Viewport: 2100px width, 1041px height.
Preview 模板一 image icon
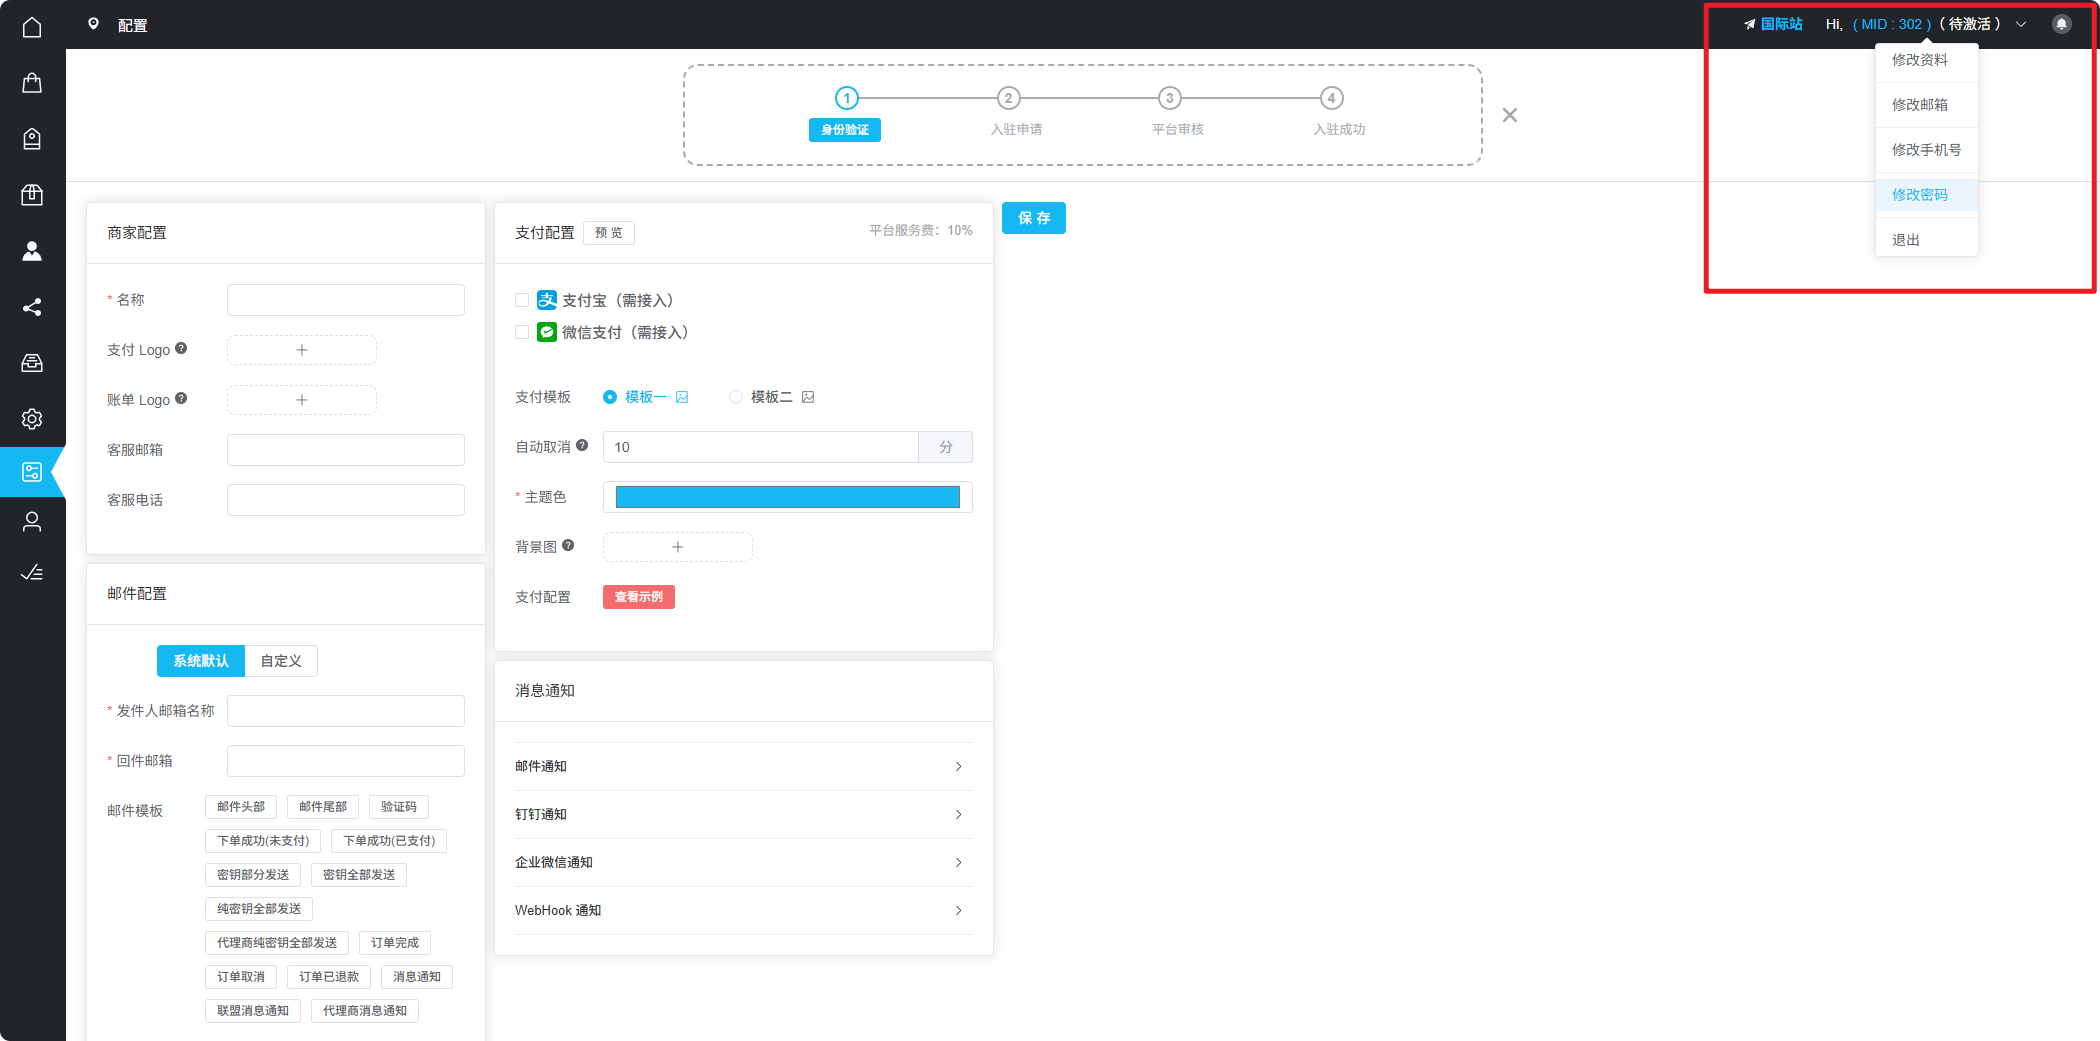tap(682, 397)
